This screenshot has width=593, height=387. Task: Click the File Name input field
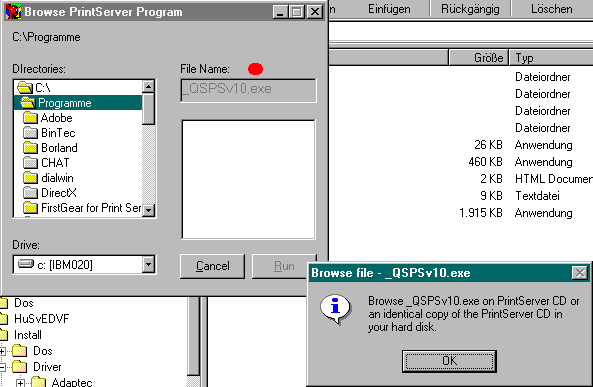[248, 90]
